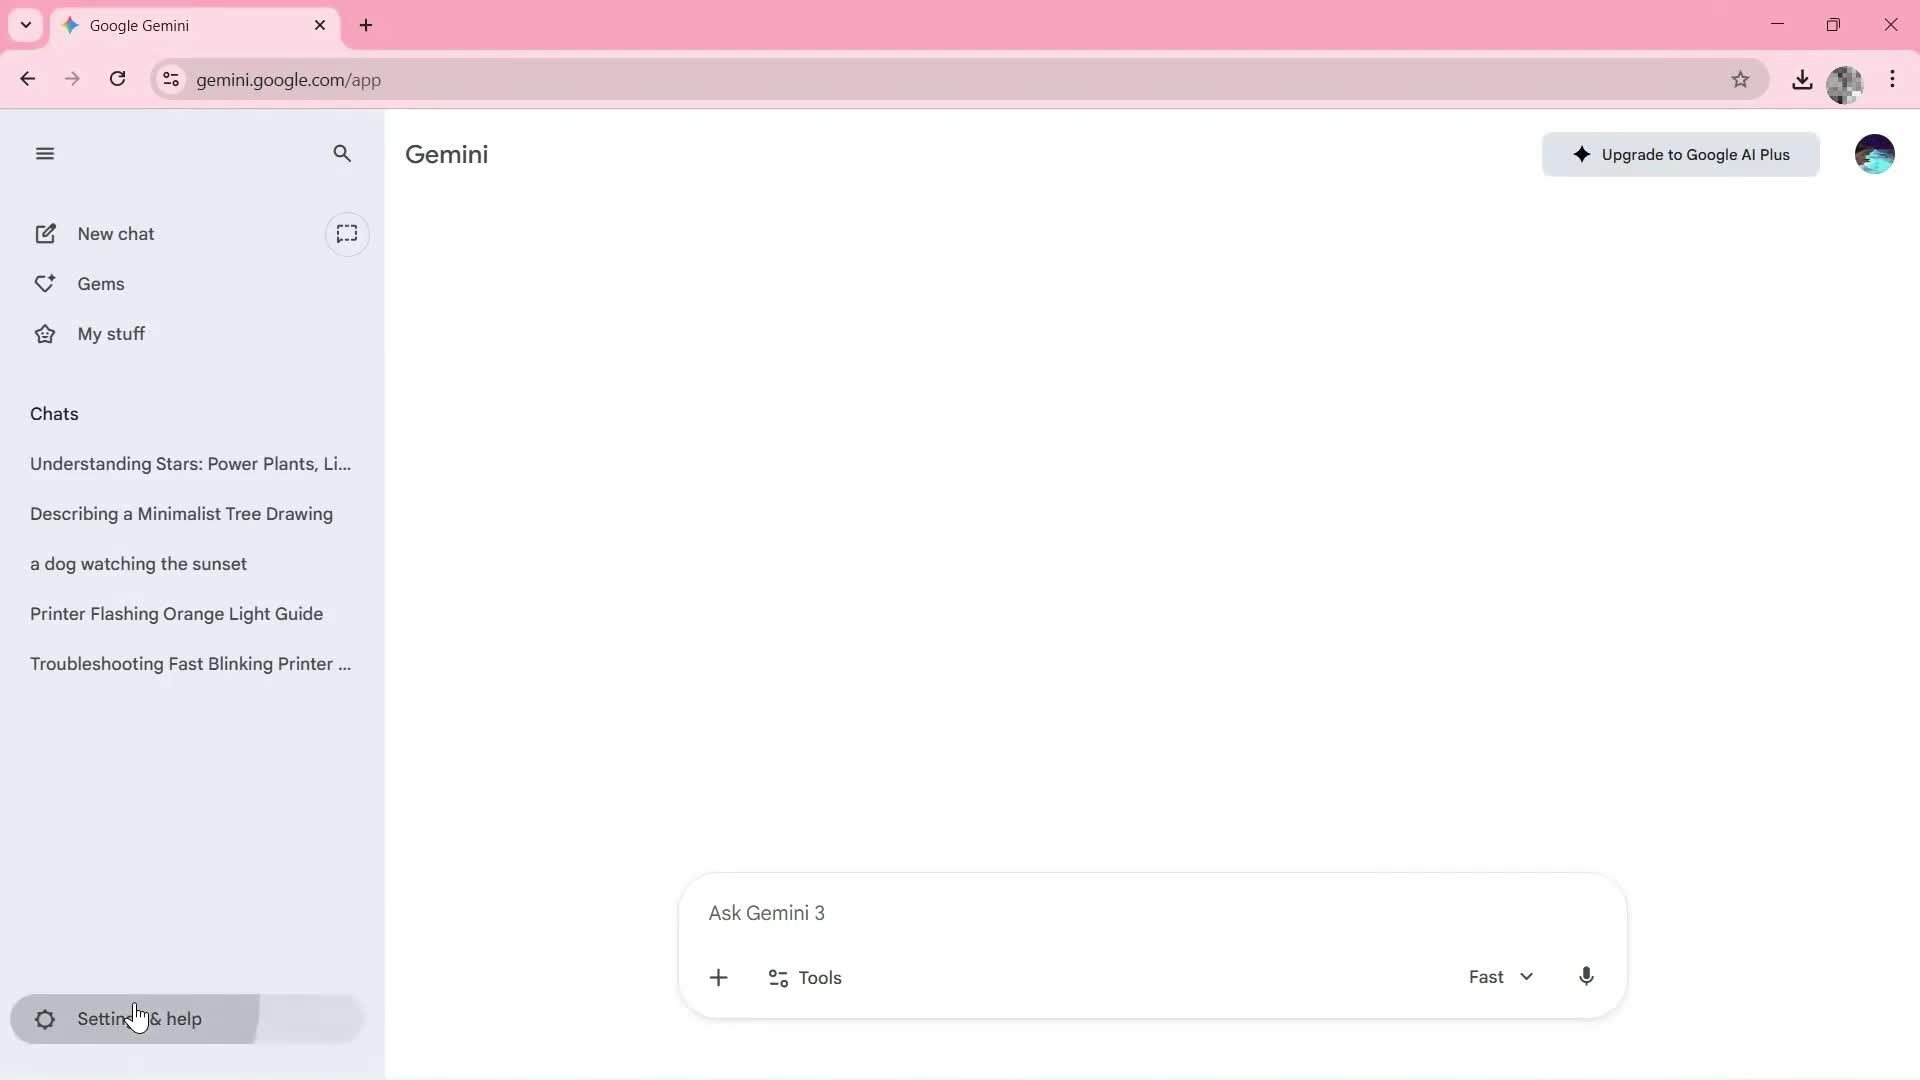Image resolution: width=1920 pixels, height=1080 pixels.
Task: Click inside the Ask Gemini 3 input field
Action: pyautogui.click(x=1000, y=912)
